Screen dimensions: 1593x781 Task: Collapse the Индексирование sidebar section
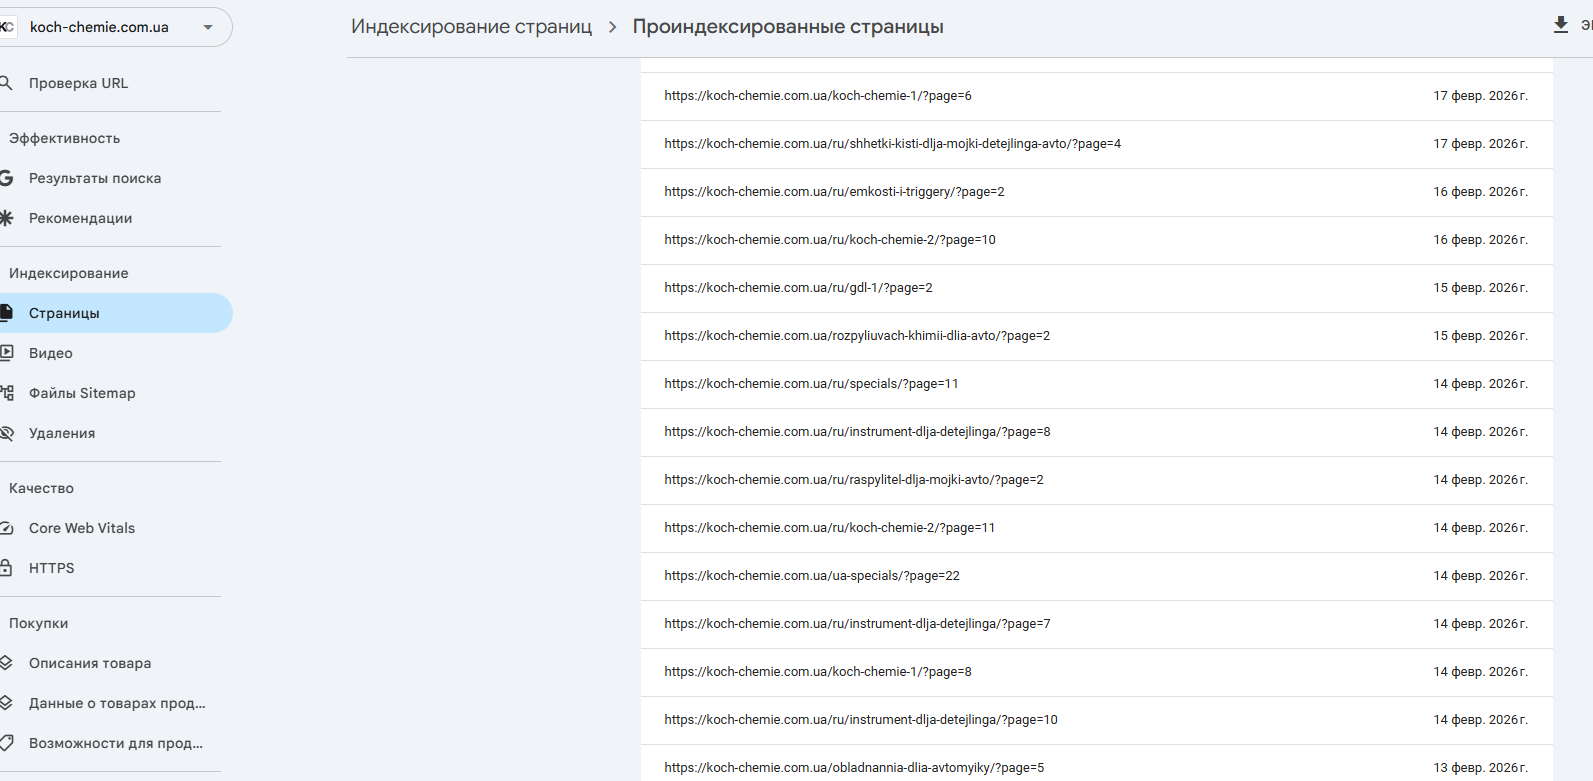[68, 273]
